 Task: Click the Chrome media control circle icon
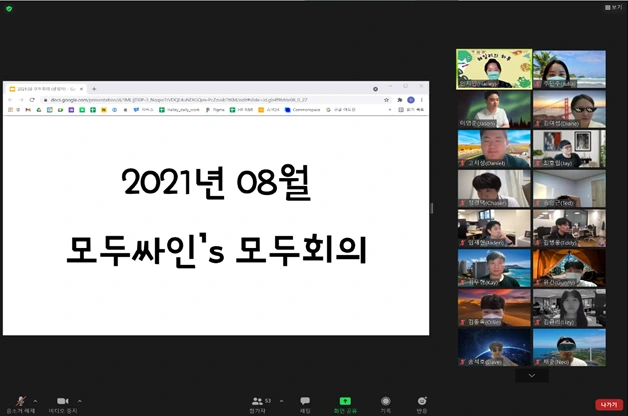click(375, 89)
